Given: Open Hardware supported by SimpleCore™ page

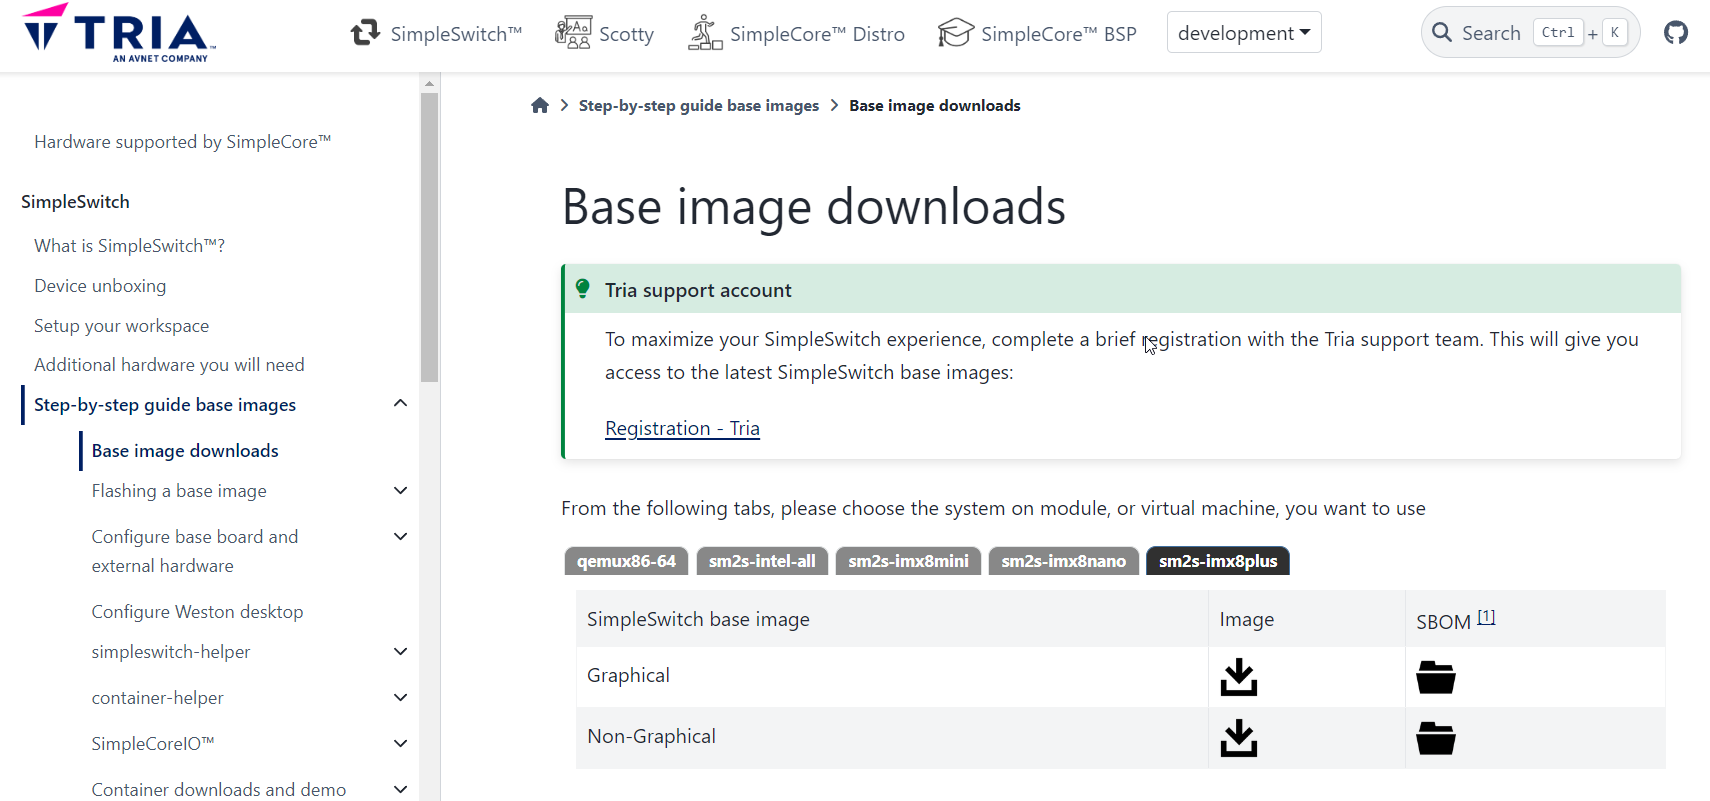Looking at the screenshot, I should (x=182, y=142).
